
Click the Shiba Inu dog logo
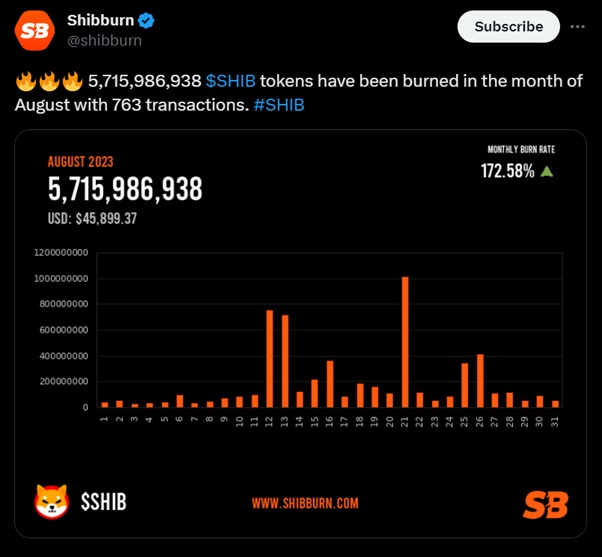(x=51, y=500)
